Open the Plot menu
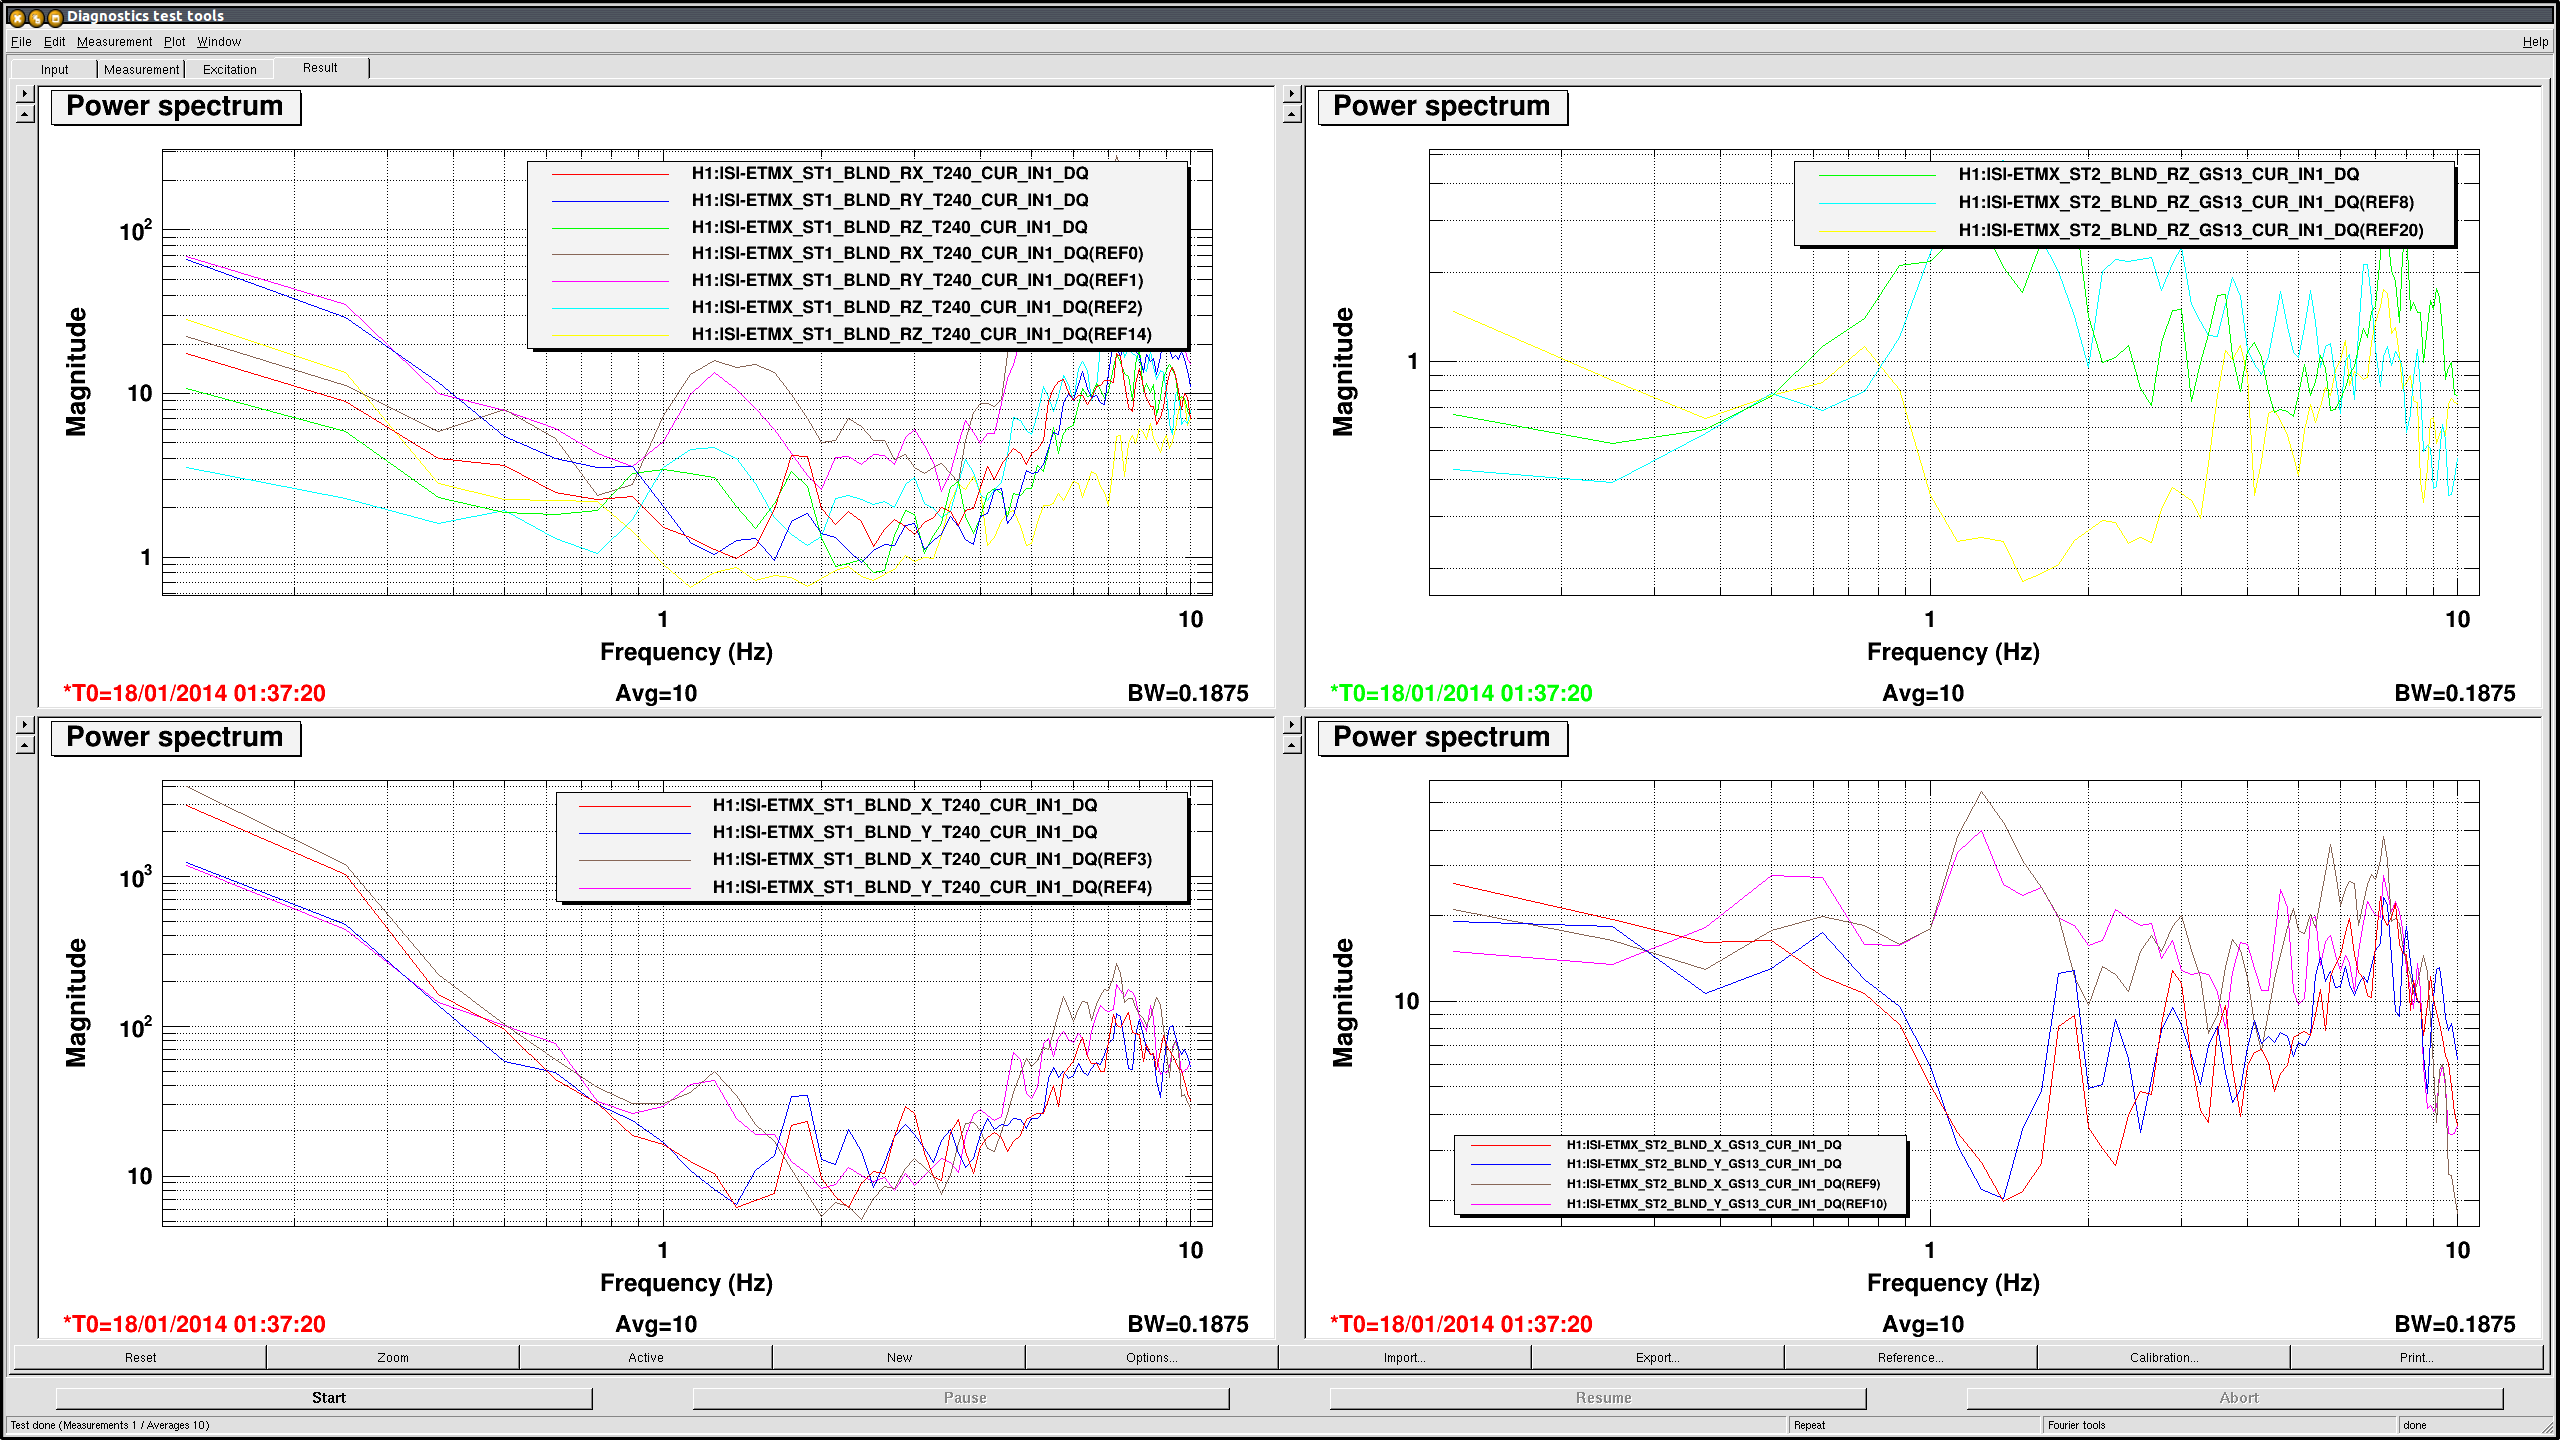Viewport: 2560px width, 1440px height. (174, 42)
